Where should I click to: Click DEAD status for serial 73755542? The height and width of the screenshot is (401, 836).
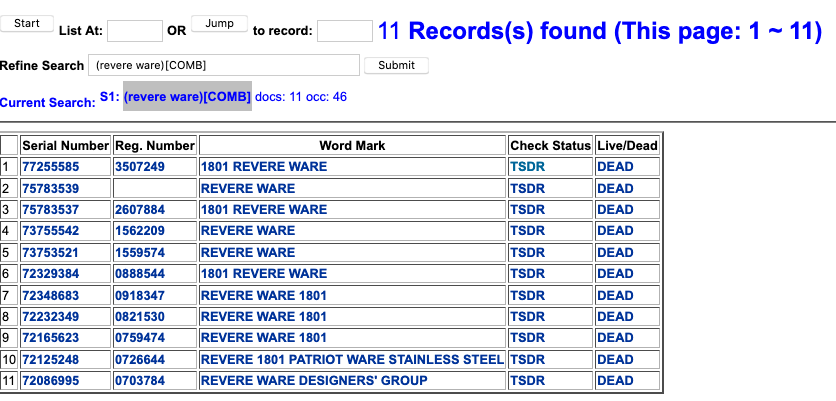click(615, 231)
